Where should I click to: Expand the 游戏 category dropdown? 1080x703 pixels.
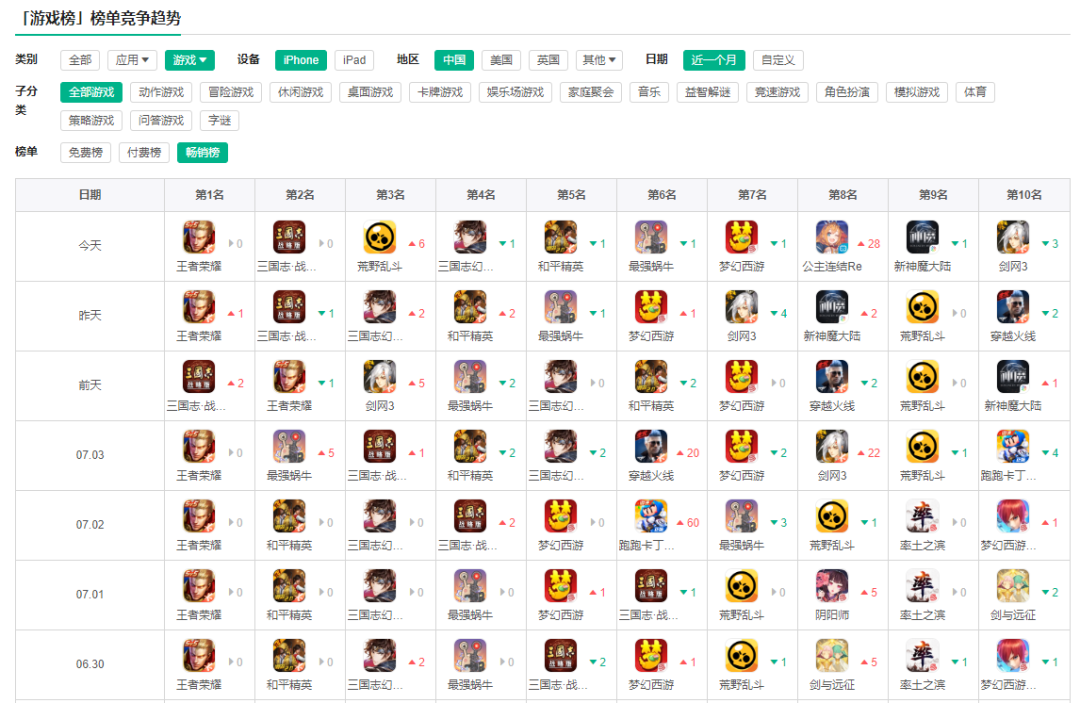point(189,61)
